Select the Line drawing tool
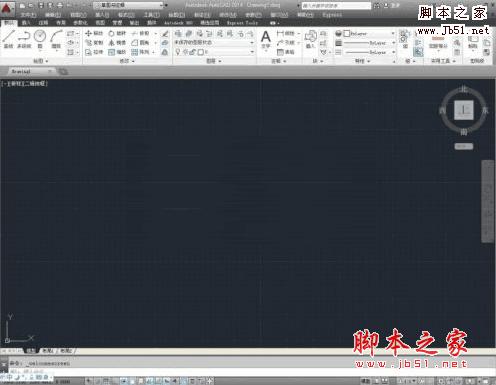Screen dimensions: 496x385 tap(9, 39)
